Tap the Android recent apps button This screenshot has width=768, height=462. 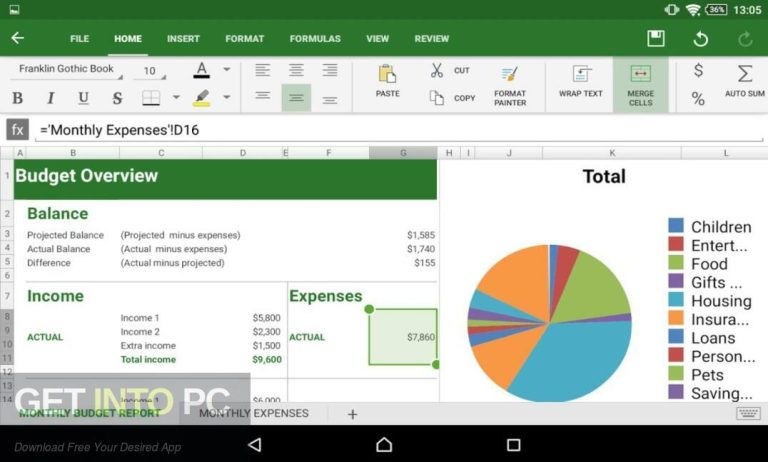513,444
